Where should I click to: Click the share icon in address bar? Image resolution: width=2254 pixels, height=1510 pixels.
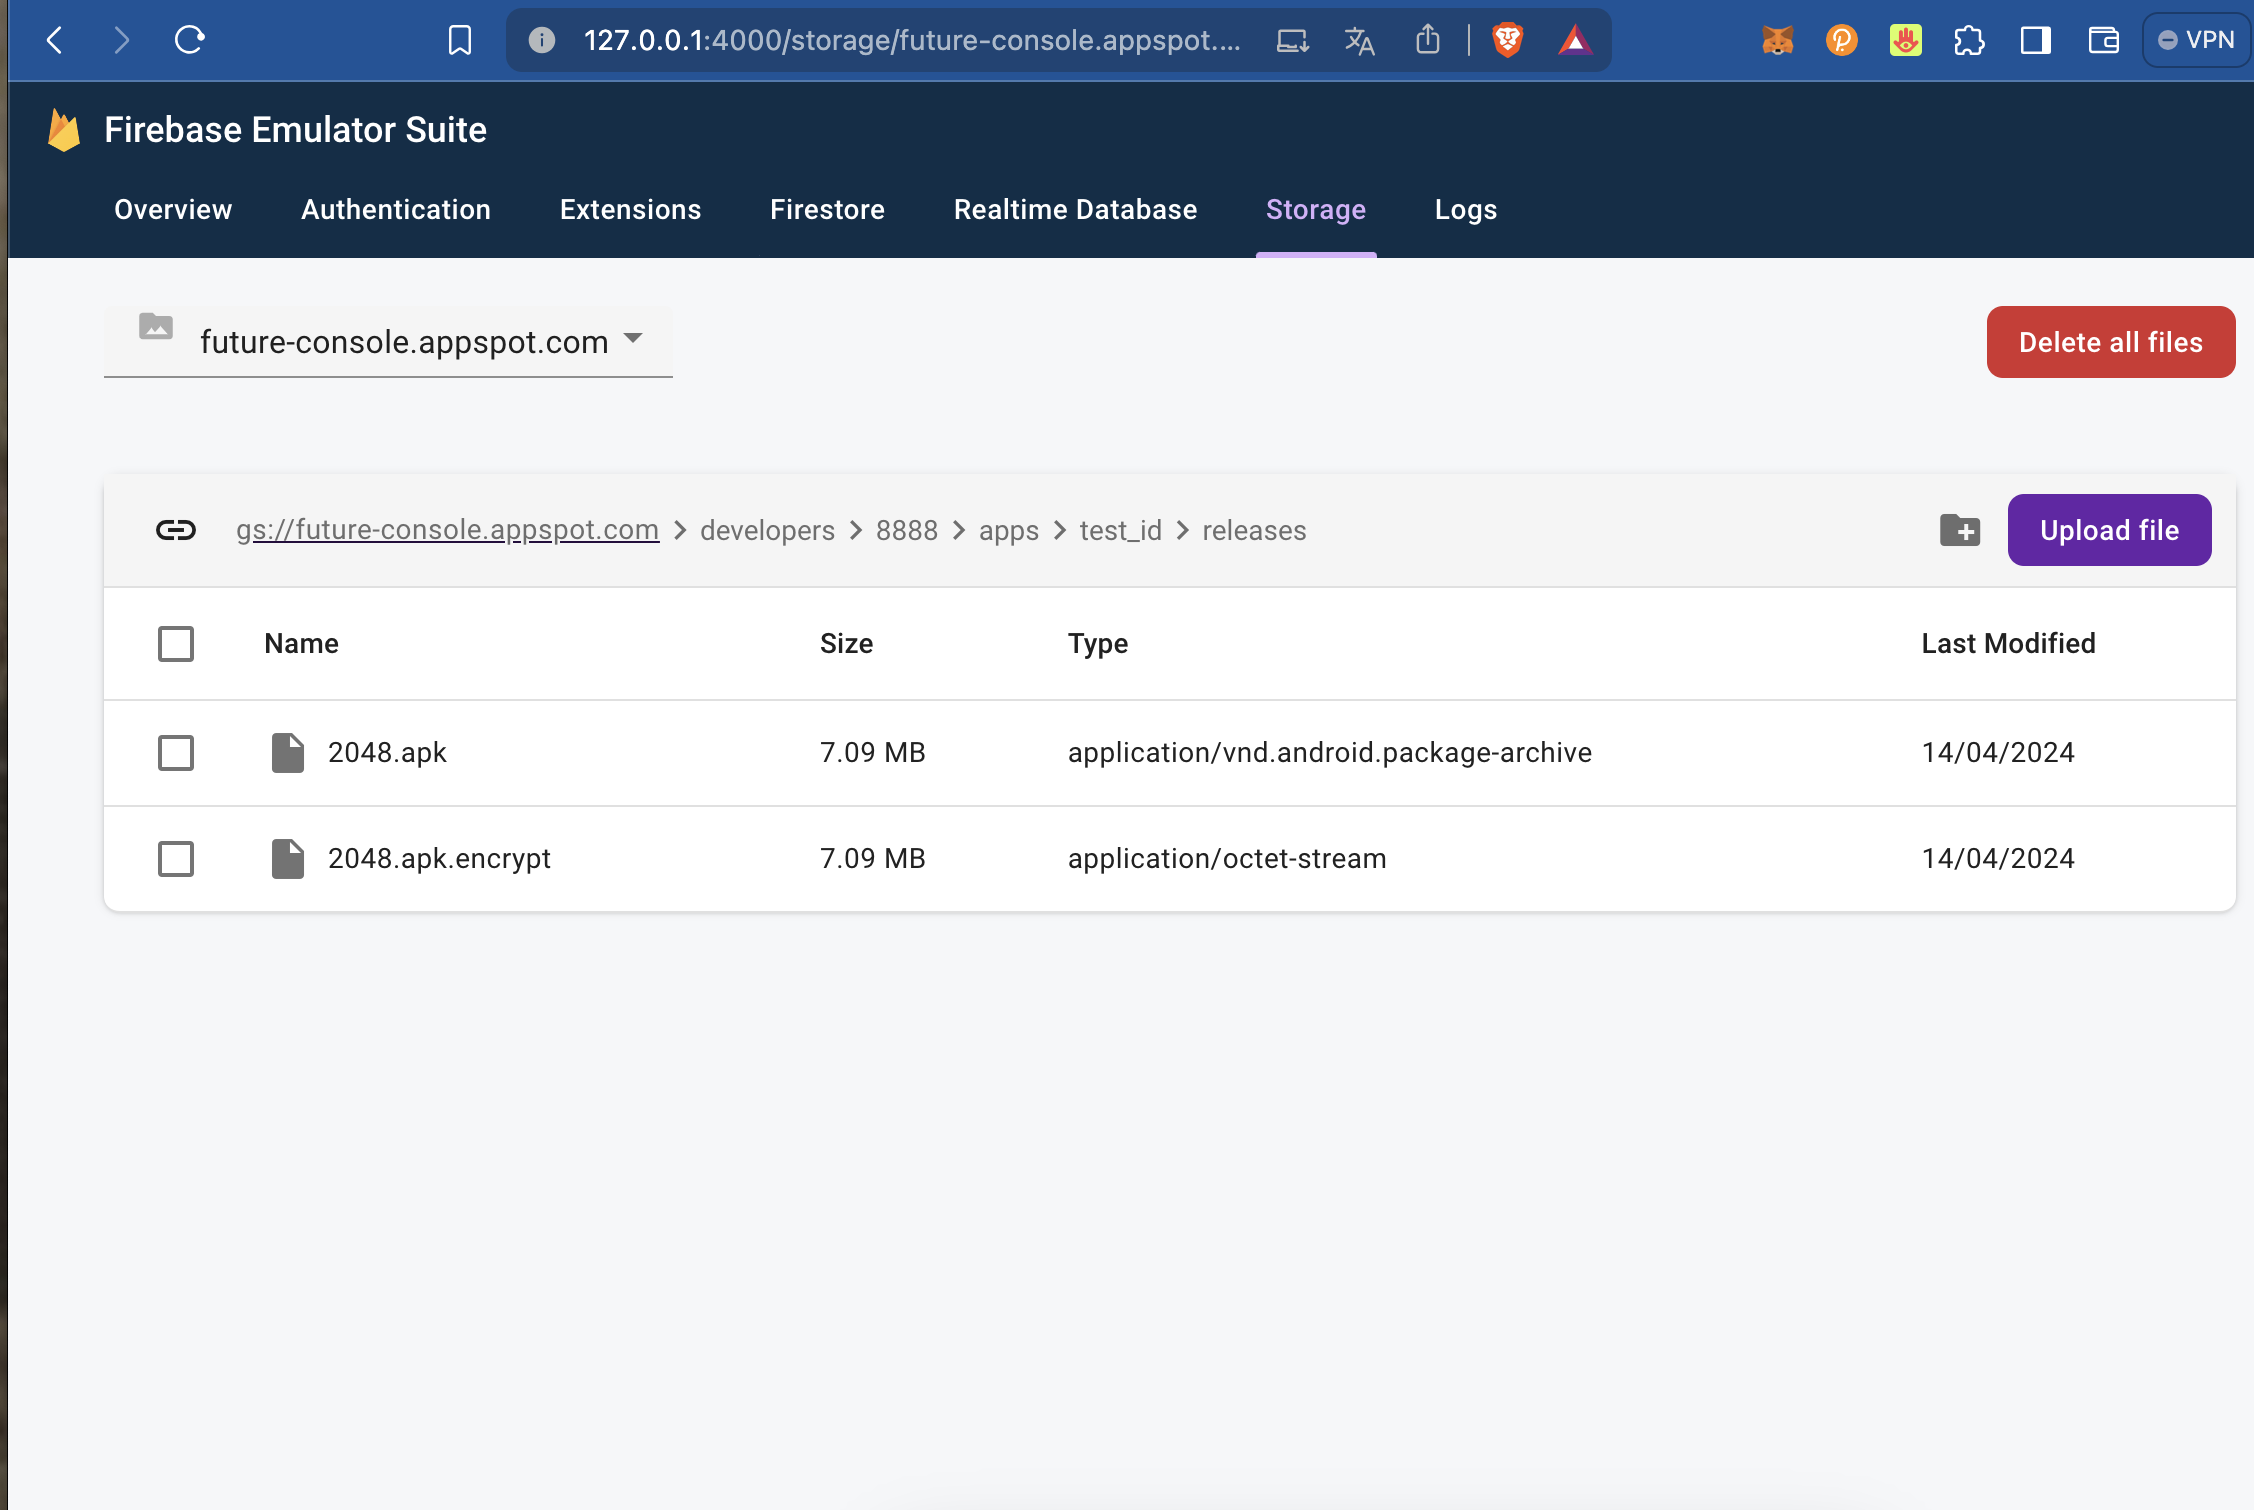click(1428, 40)
